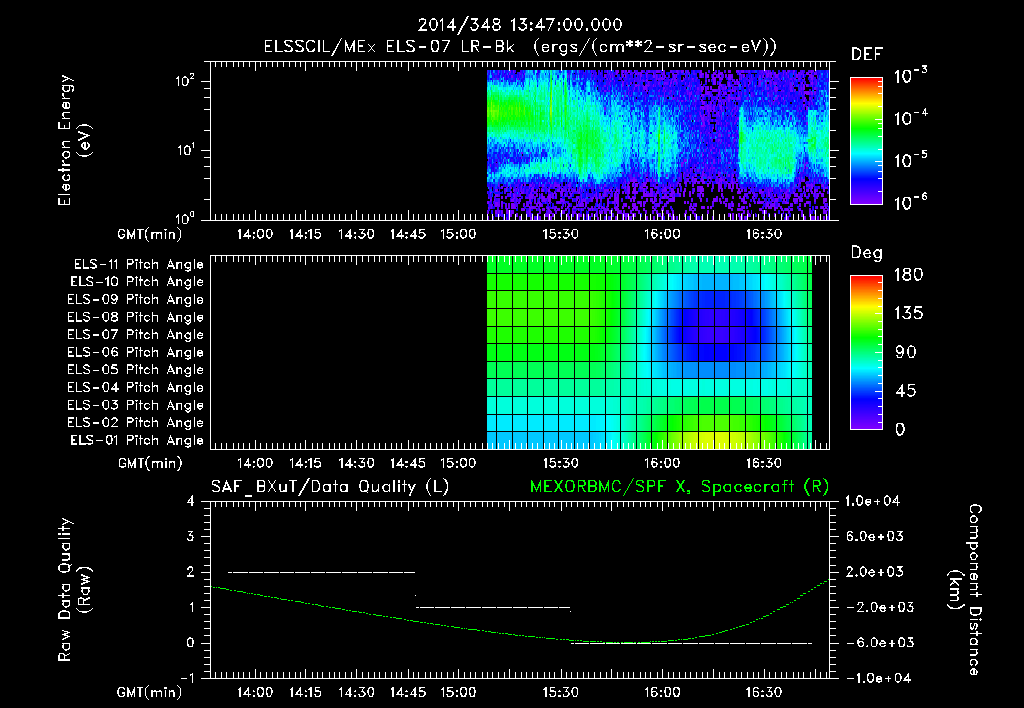The width and height of the screenshot is (1024, 708).
Task: Click the Deg color bar label
Action: (x=867, y=253)
